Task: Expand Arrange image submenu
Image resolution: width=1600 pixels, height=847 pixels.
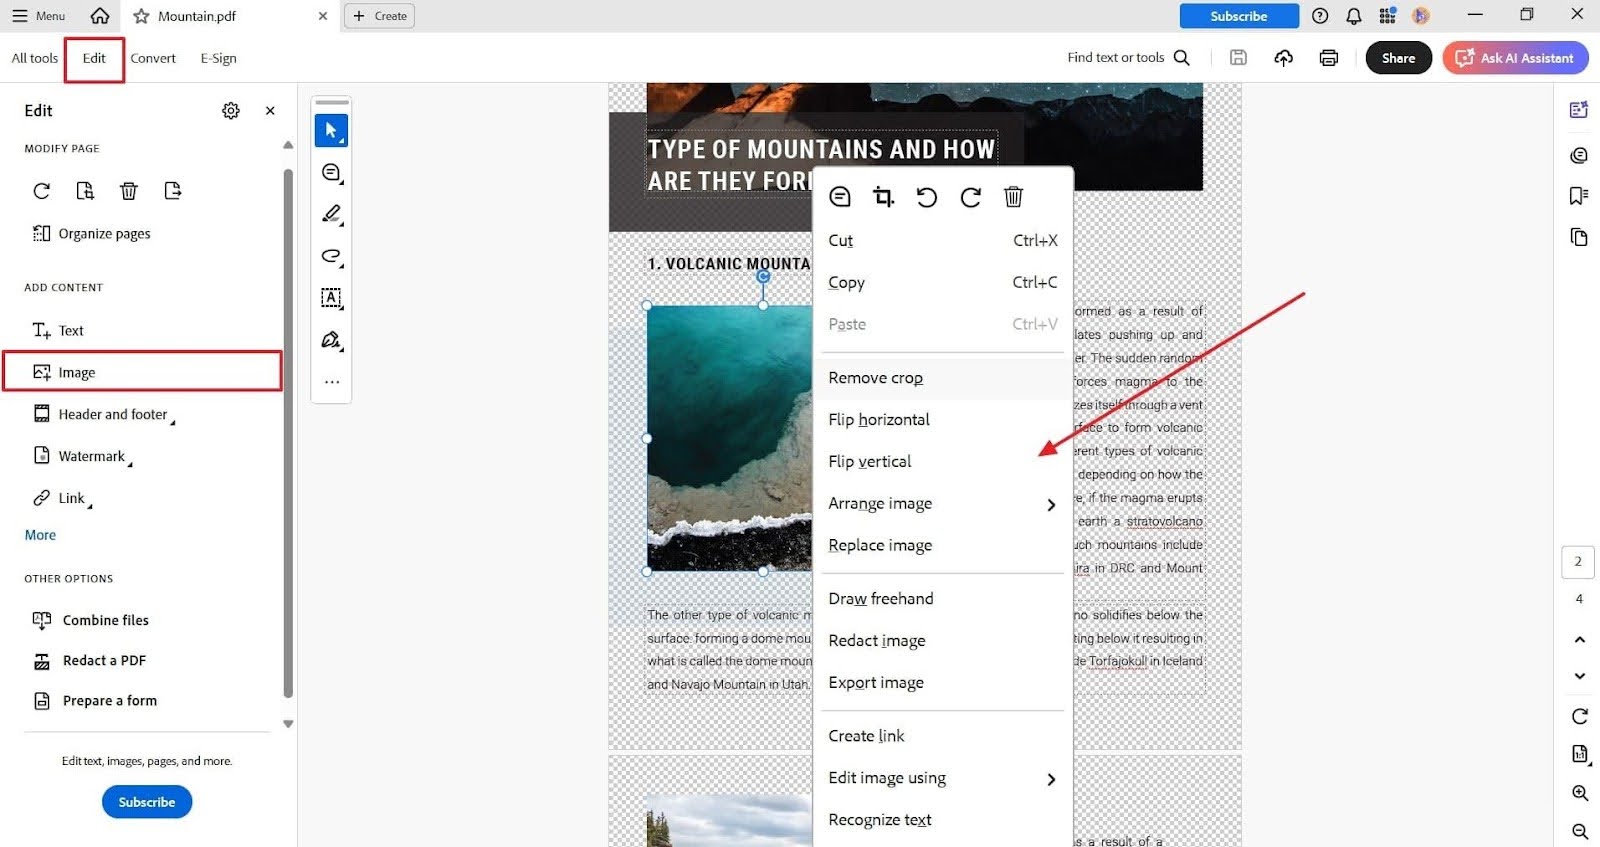Action: tap(943, 504)
